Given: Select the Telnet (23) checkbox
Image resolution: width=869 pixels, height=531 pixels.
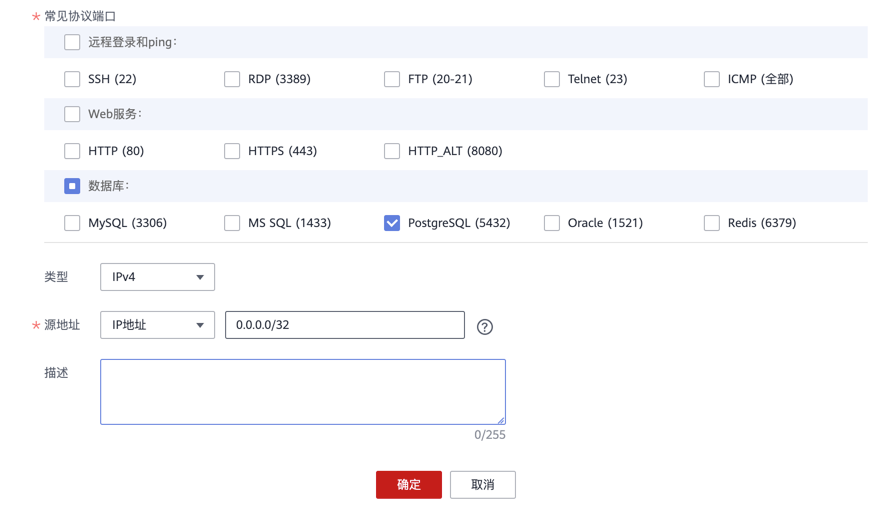Looking at the screenshot, I should (x=552, y=79).
